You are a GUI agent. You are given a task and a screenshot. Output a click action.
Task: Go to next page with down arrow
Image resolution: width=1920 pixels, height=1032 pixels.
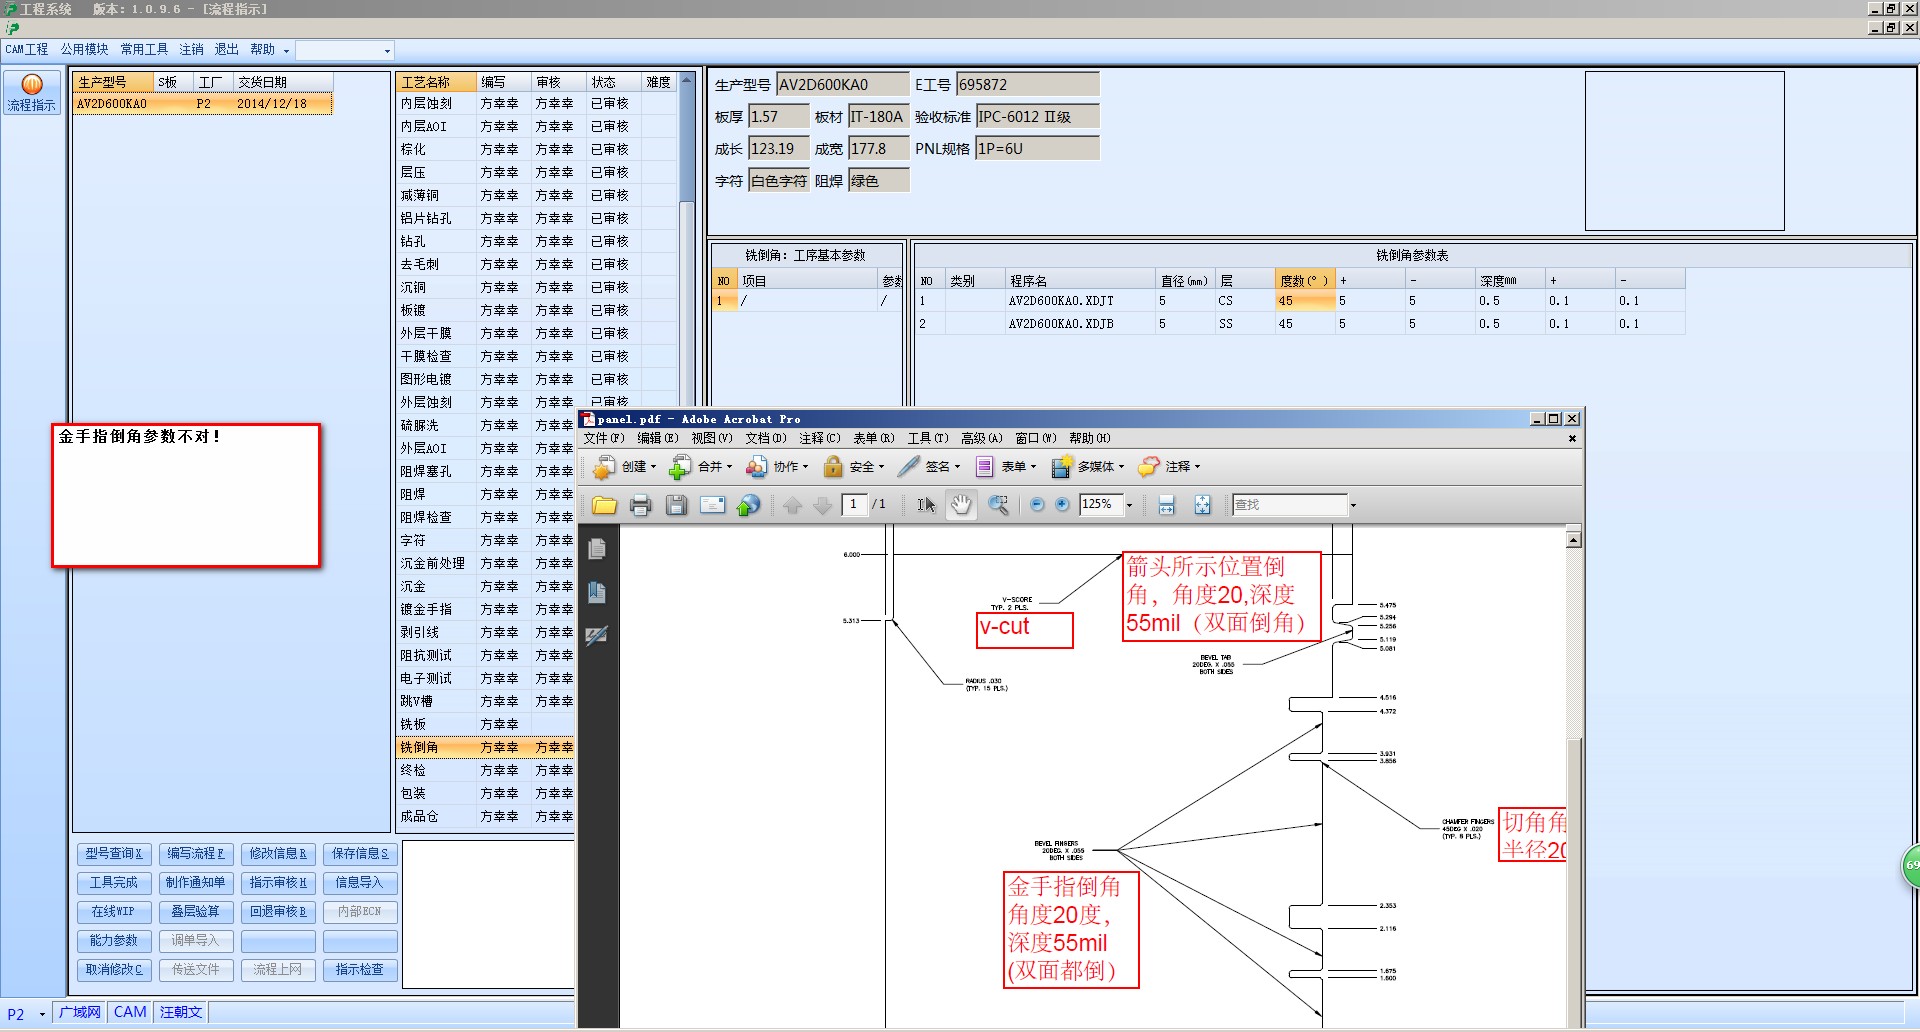tap(822, 506)
